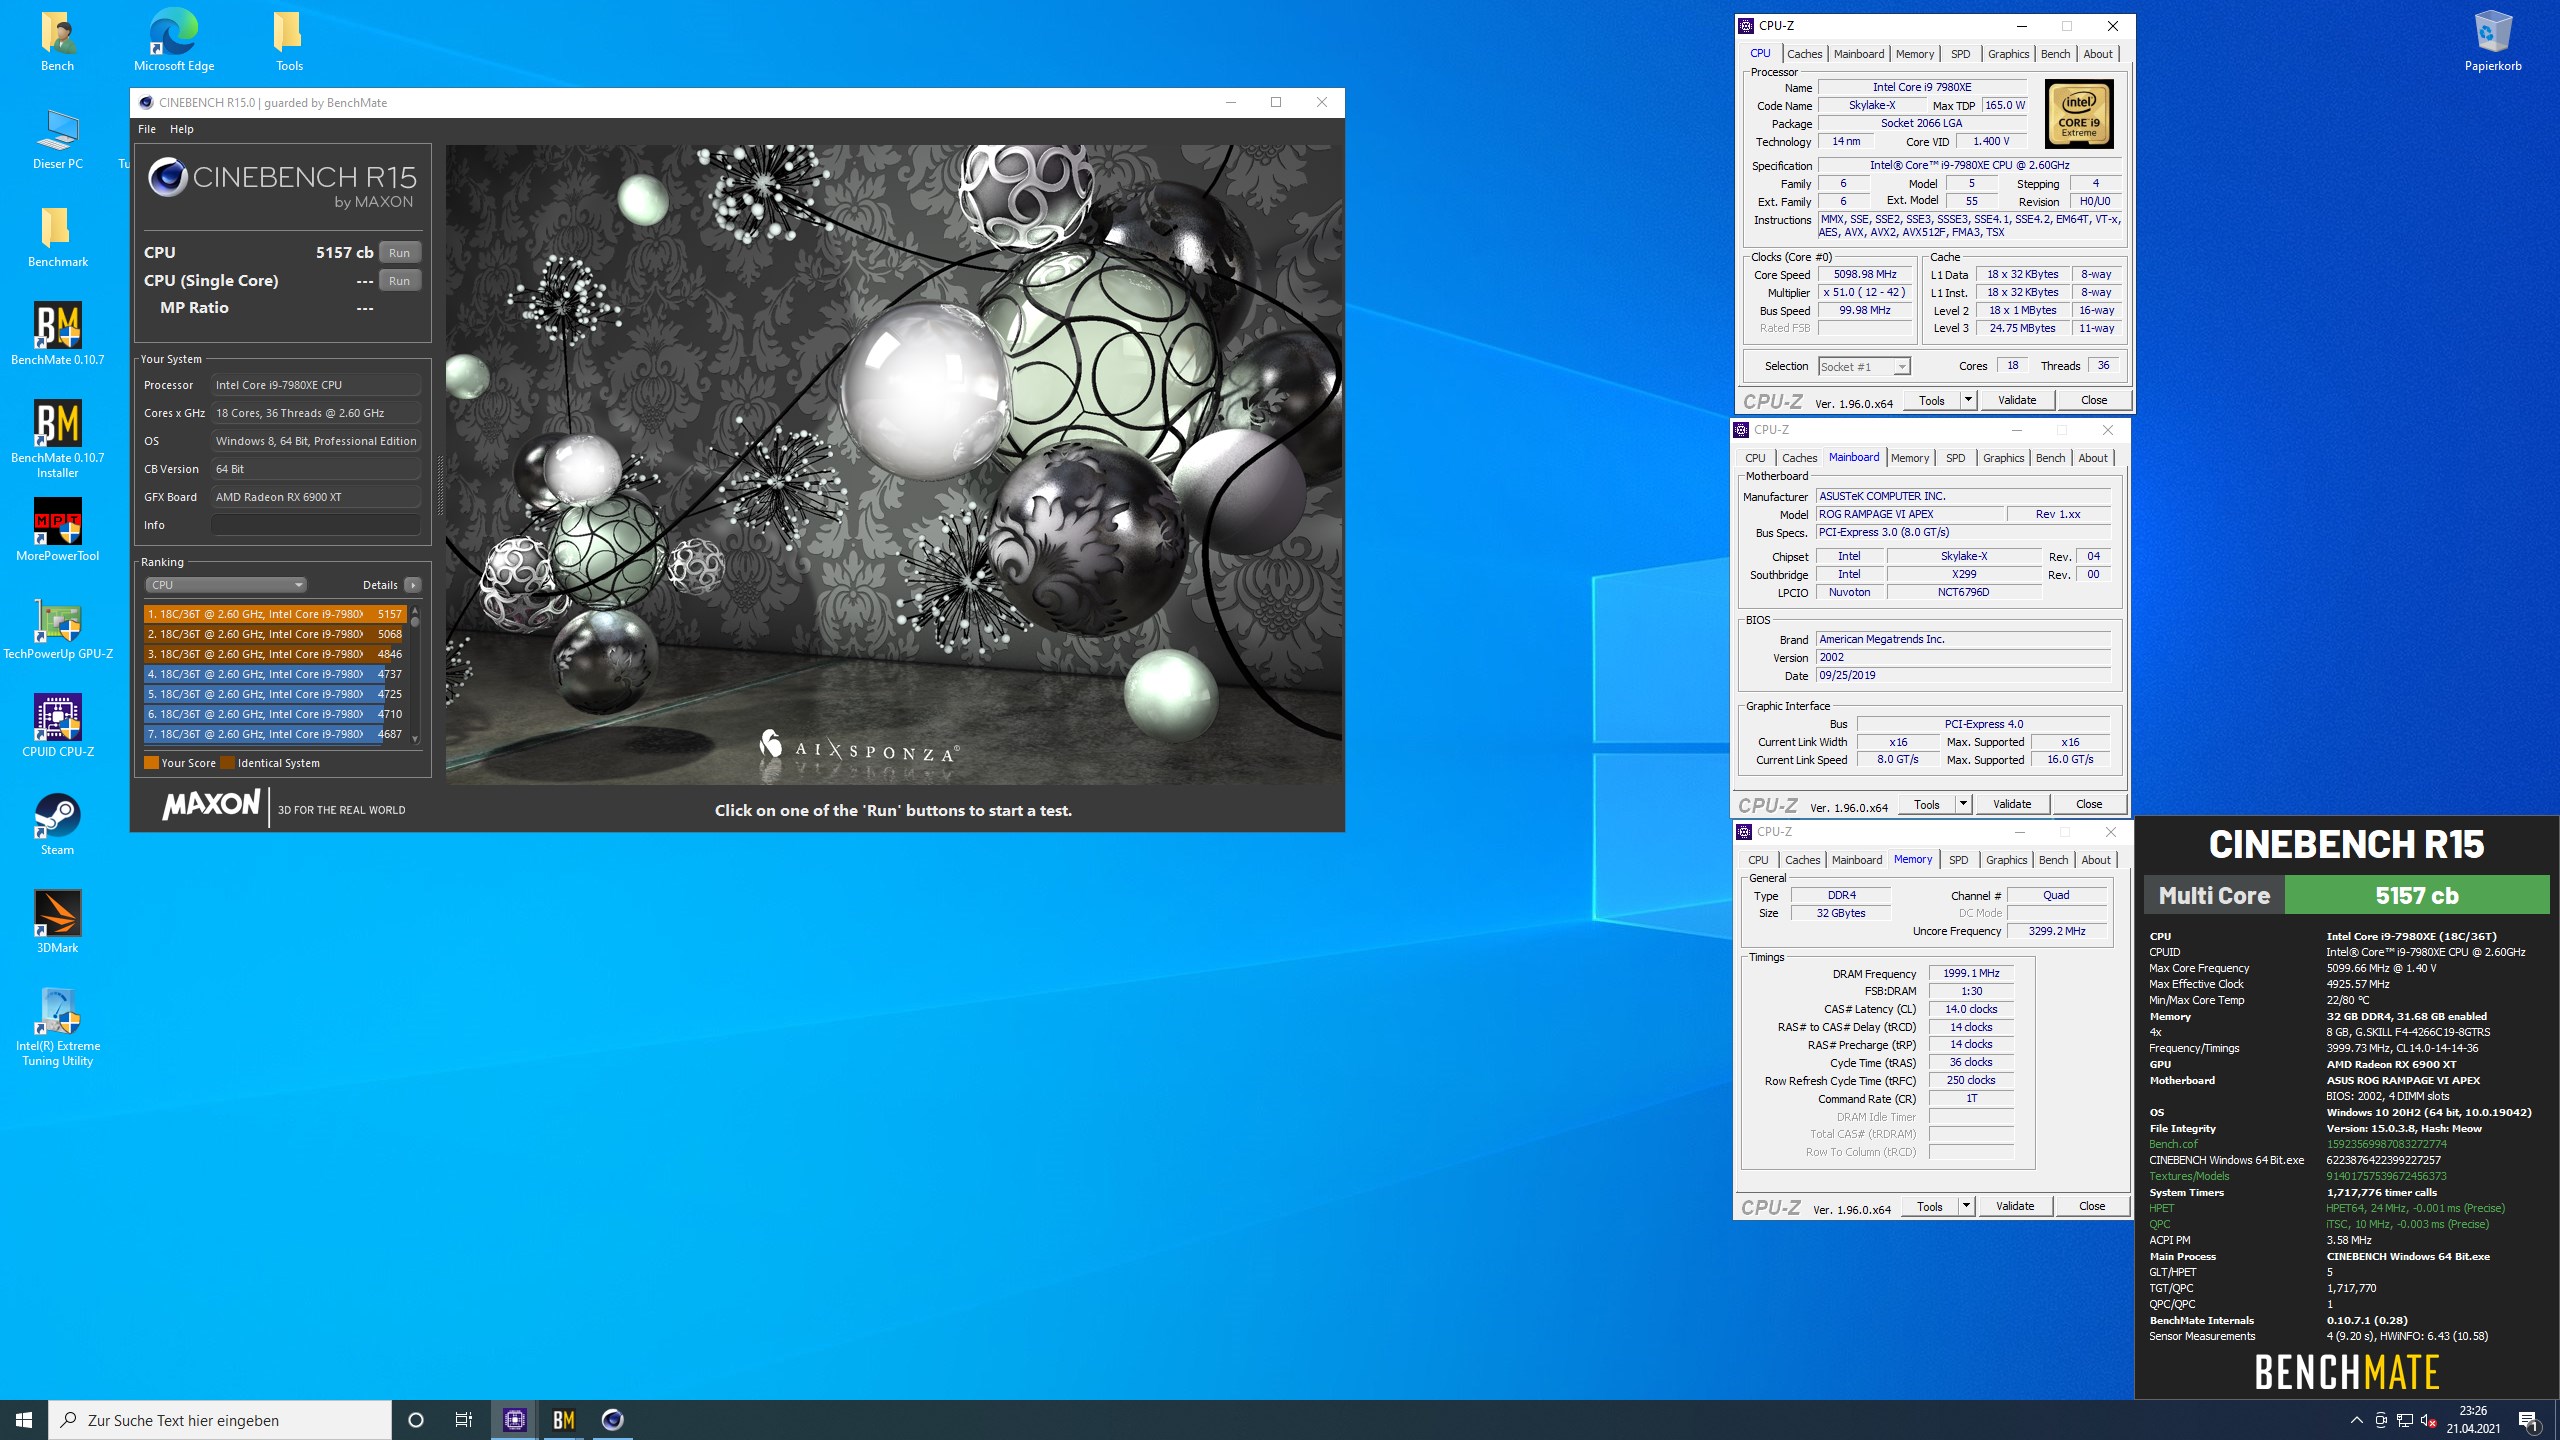Open the File menu in Cinebench
The width and height of the screenshot is (2560, 1440).
(147, 129)
